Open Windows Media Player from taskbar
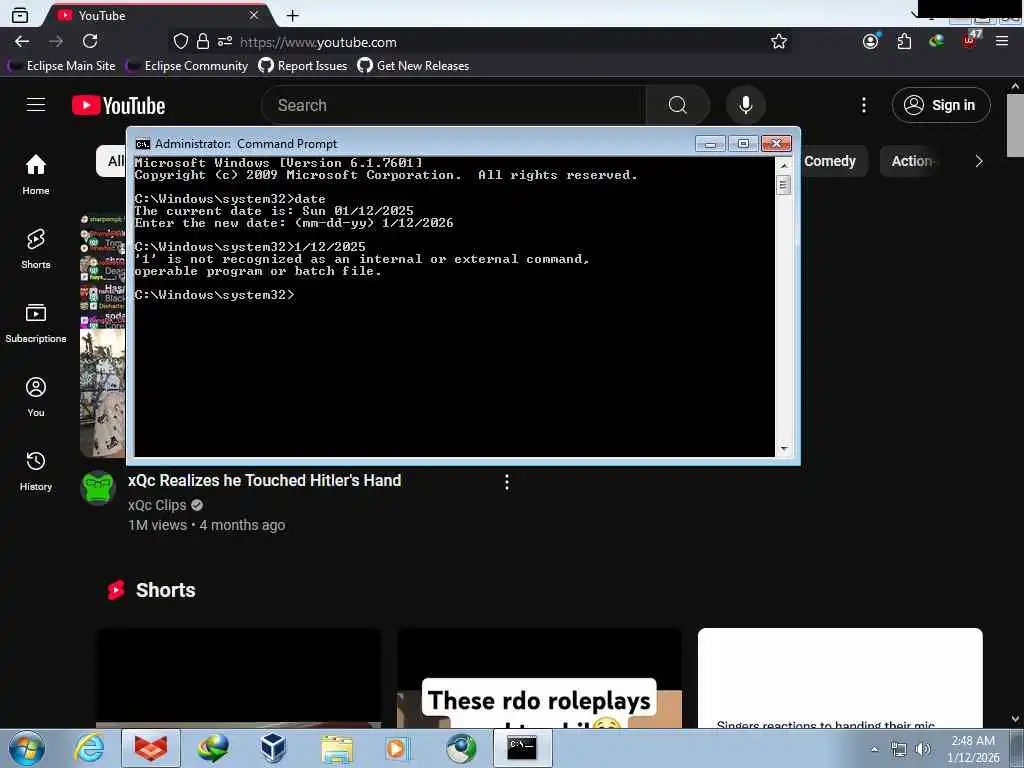1024x768 pixels. (396, 749)
